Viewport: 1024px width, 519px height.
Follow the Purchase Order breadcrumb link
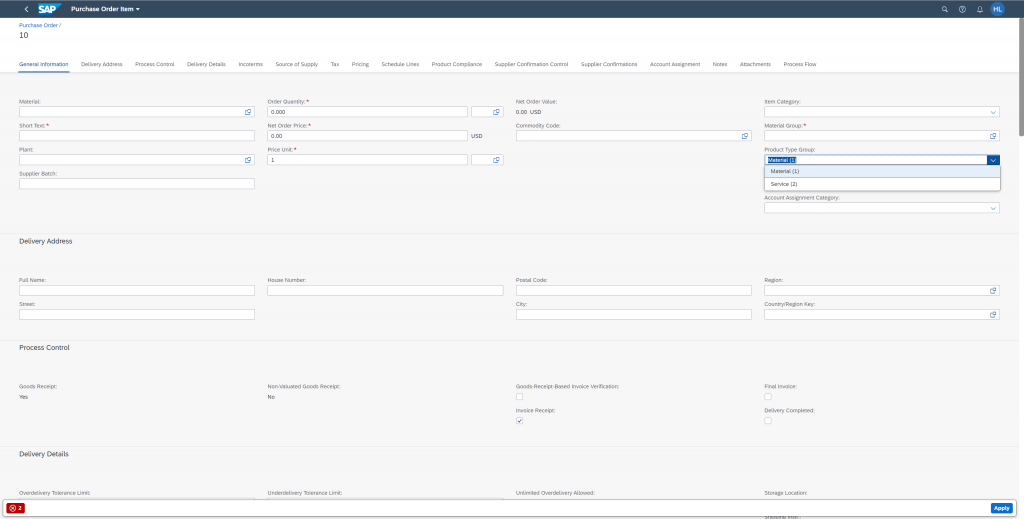click(x=39, y=25)
